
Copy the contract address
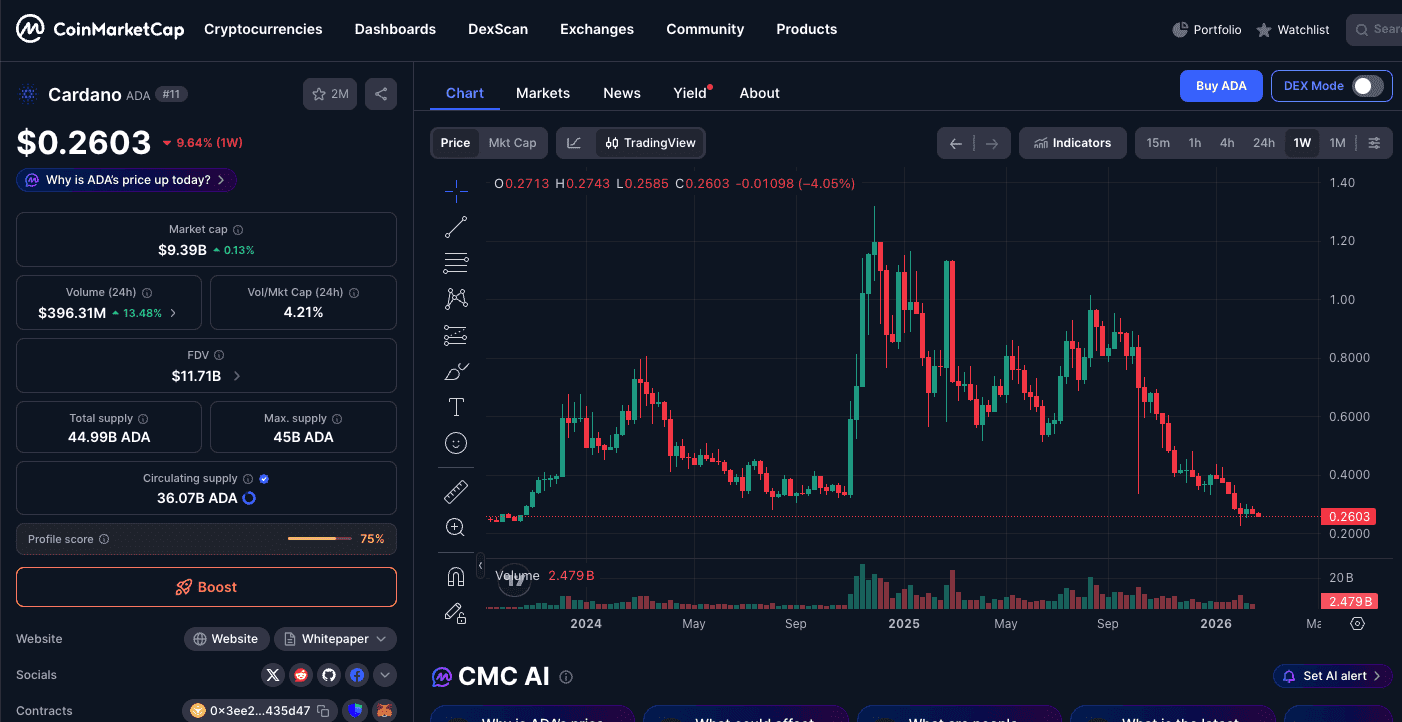pyautogui.click(x=323, y=711)
